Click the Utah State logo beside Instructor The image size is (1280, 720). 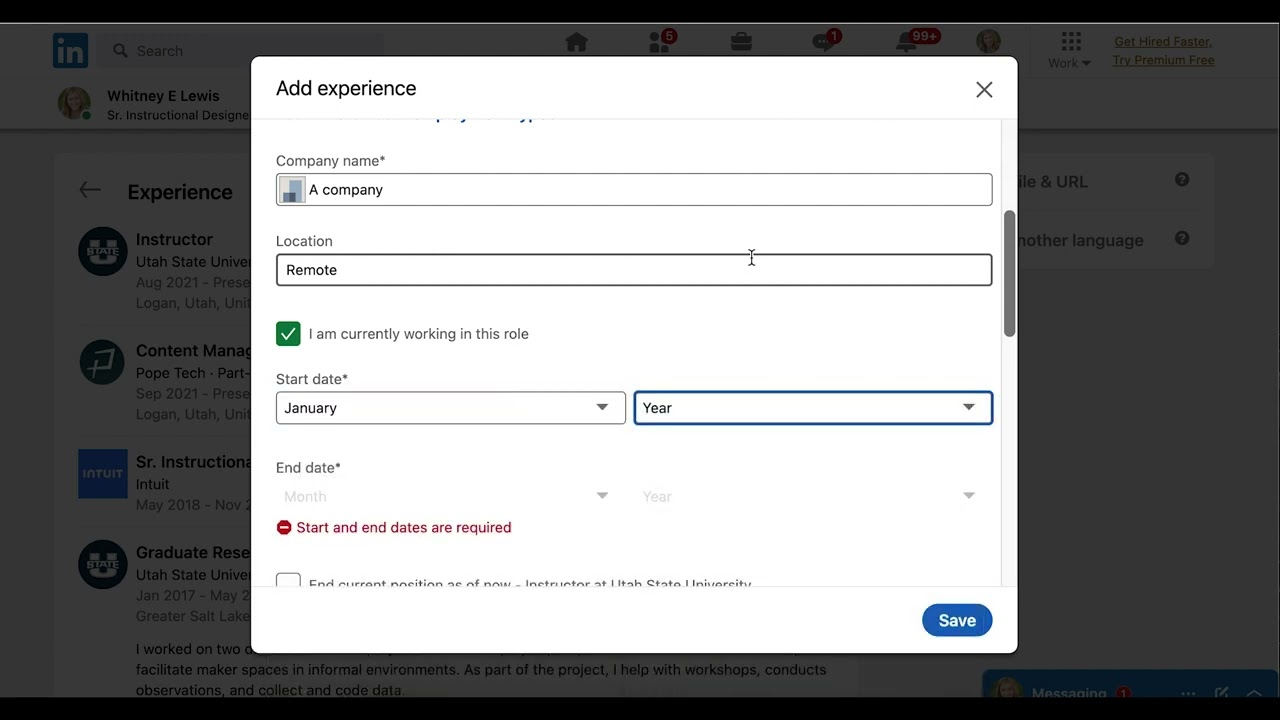pyautogui.click(x=103, y=251)
